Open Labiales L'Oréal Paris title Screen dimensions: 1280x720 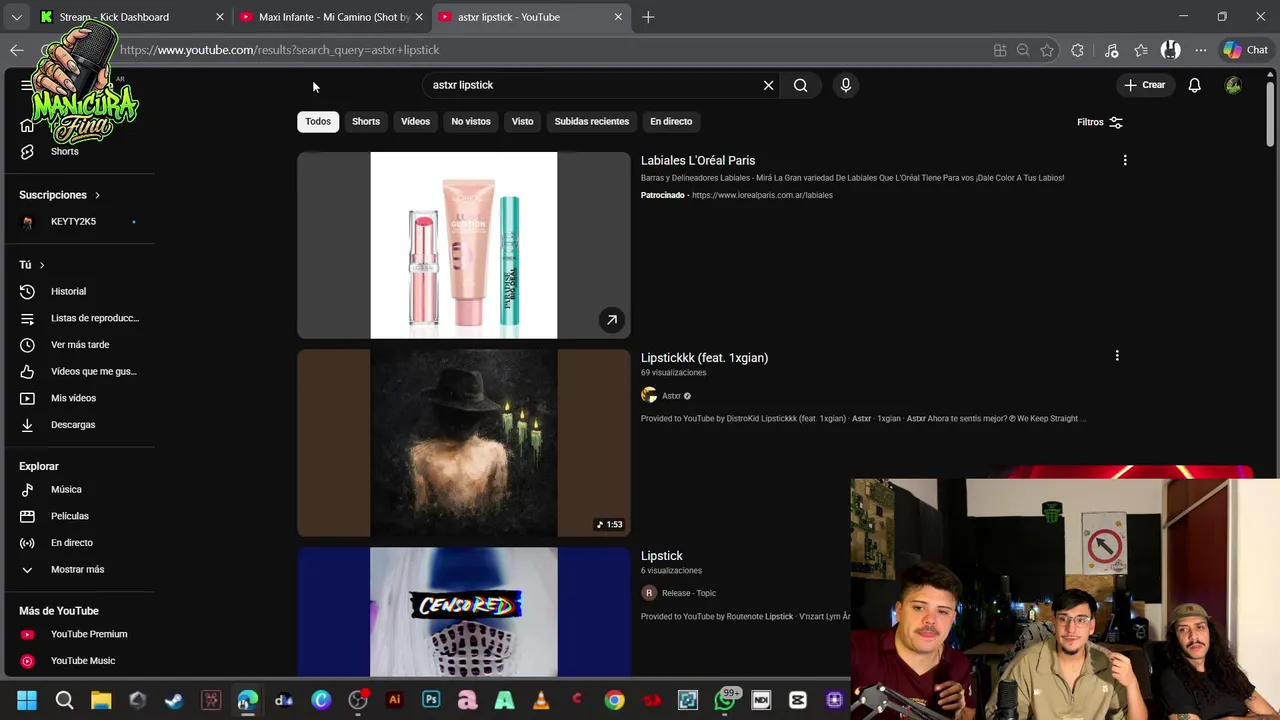(x=698, y=160)
